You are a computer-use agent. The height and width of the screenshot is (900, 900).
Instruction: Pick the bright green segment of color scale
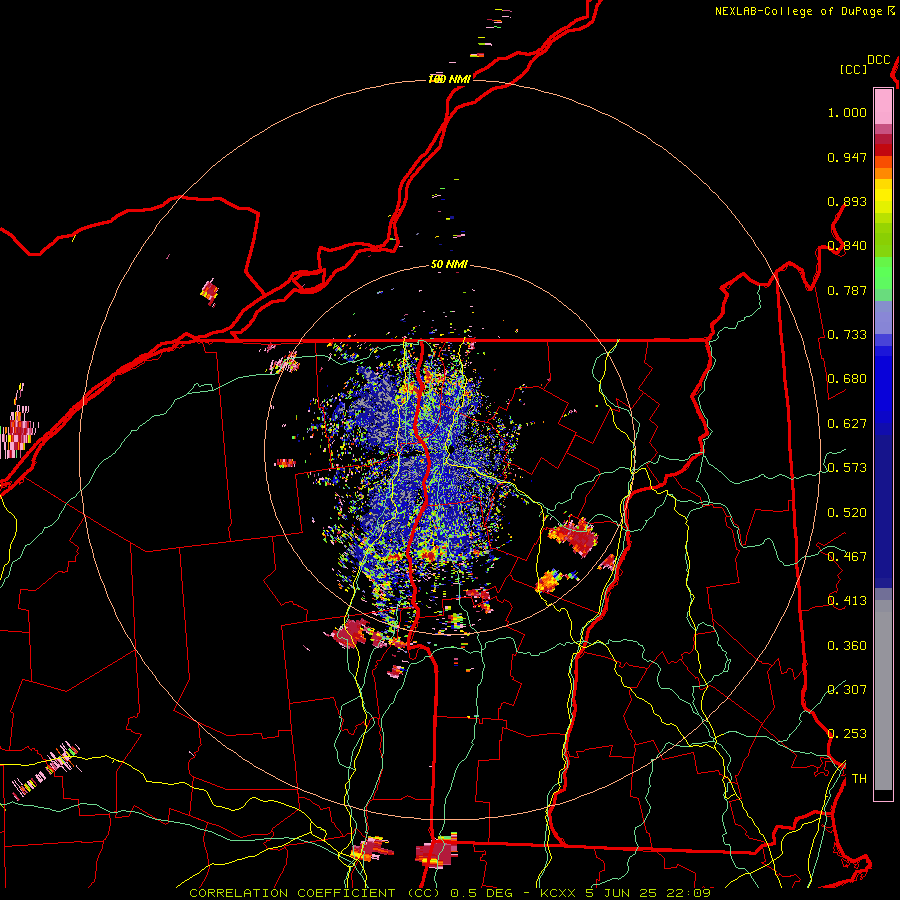883,273
